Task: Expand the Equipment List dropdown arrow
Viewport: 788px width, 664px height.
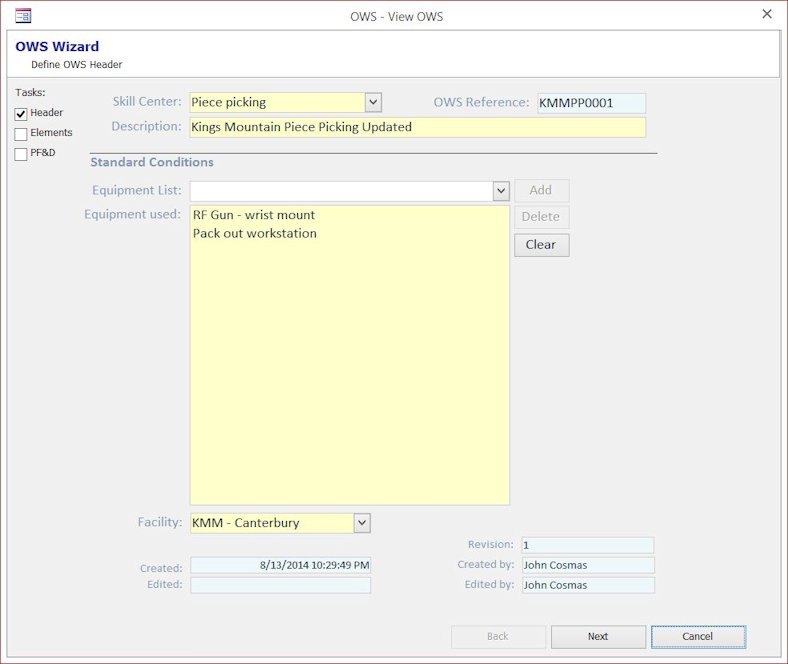Action: (x=501, y=191)
